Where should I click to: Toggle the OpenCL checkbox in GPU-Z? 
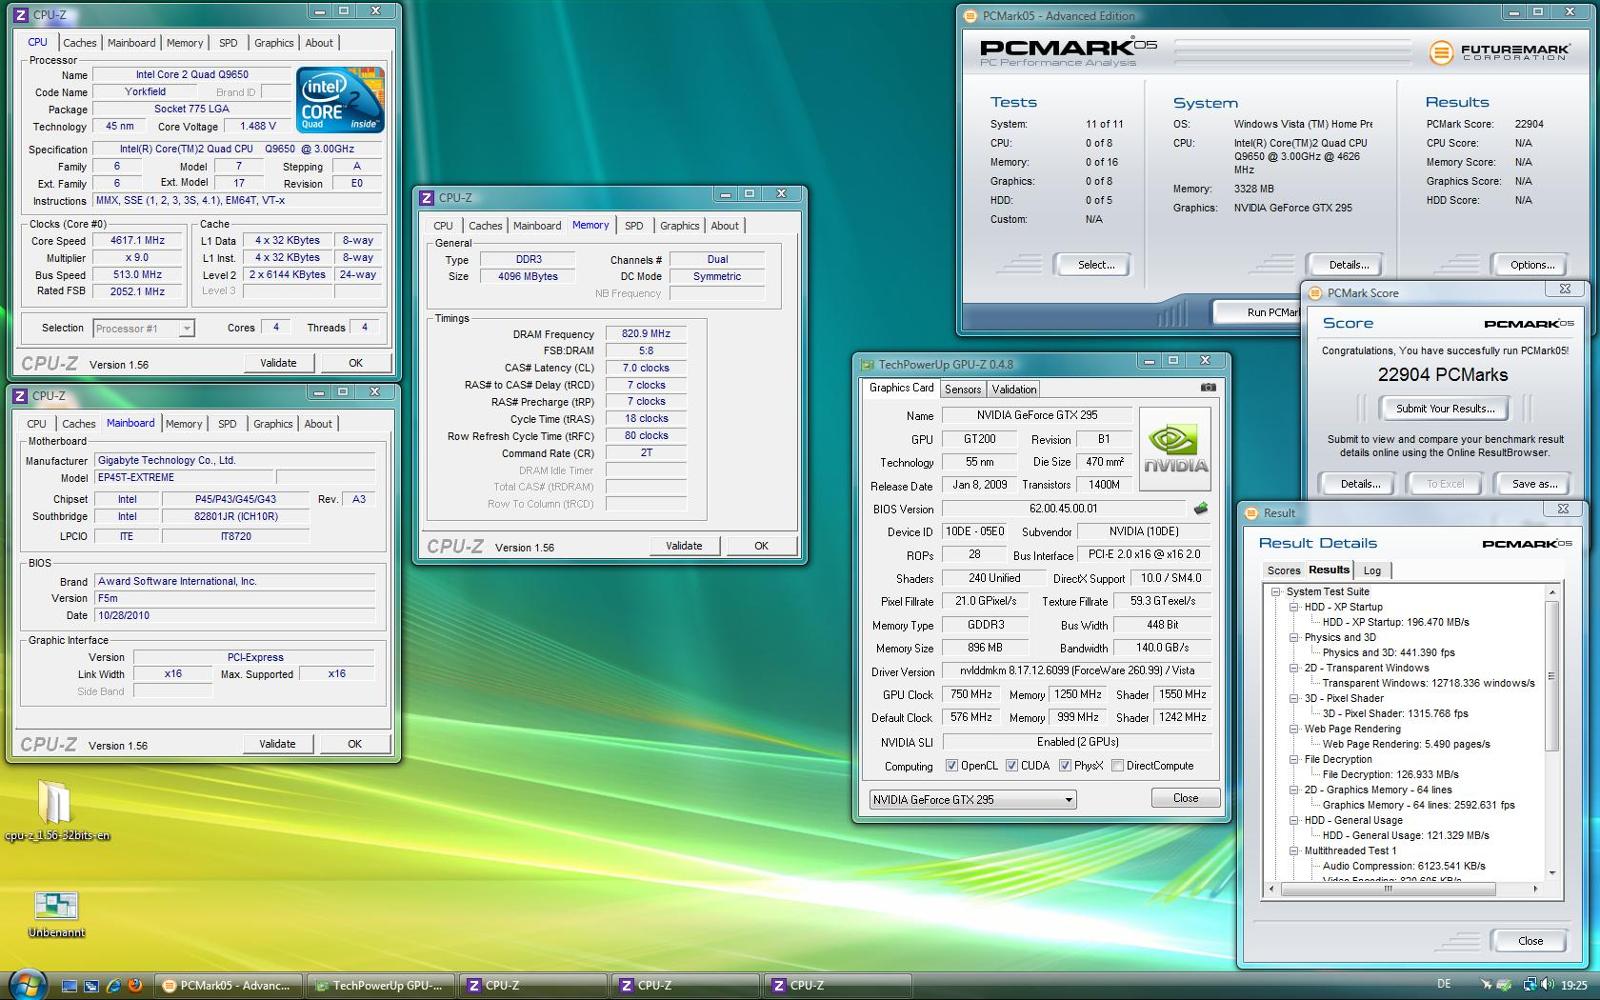click(x=952, y=766)
